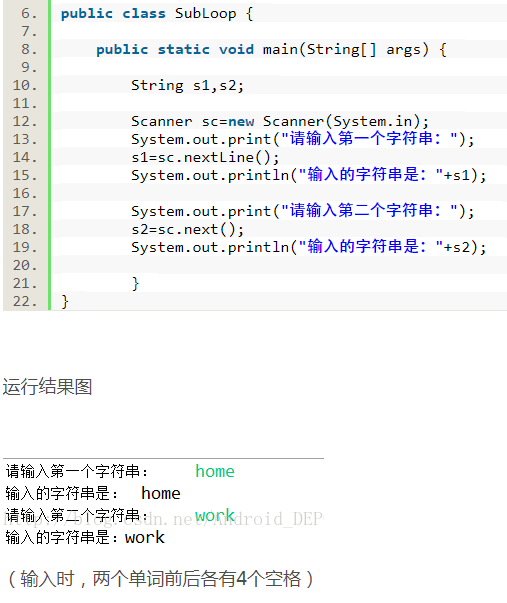Click the line 'public static void main(String[] args) {'
507x603 pixels.
(x=271, y=49)
